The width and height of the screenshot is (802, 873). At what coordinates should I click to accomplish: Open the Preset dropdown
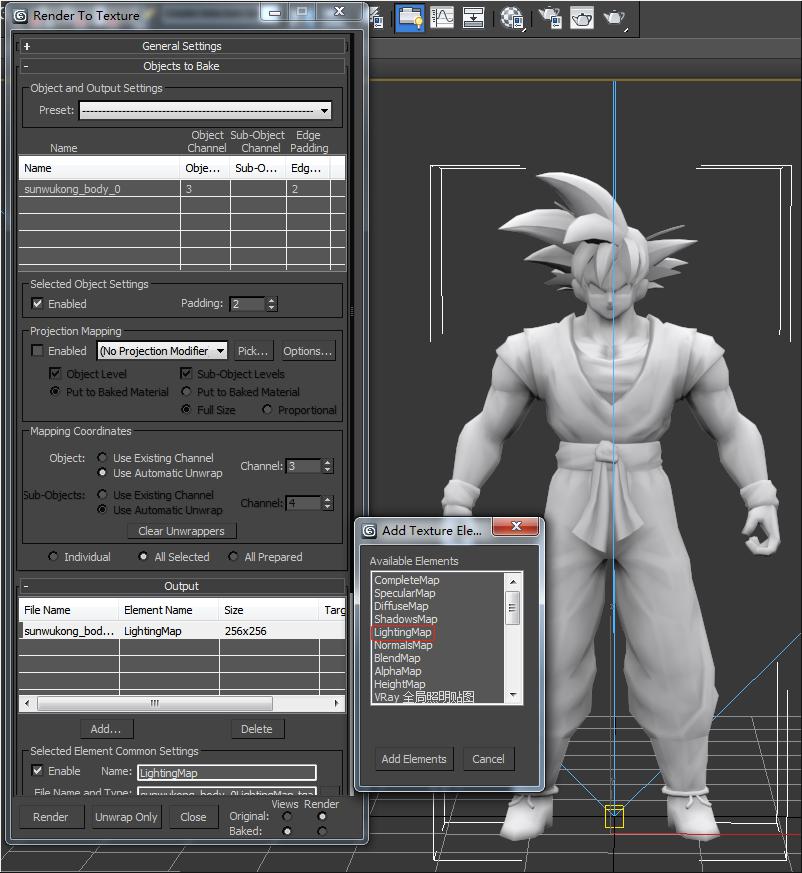pos(206,110)
